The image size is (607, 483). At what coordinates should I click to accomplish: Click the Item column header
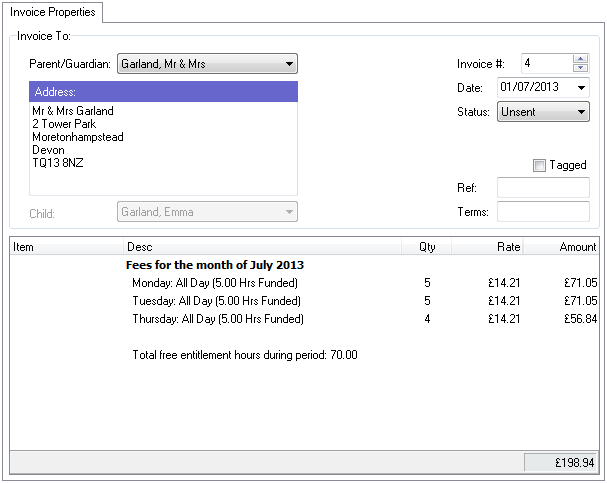click(x=66, y=247)
